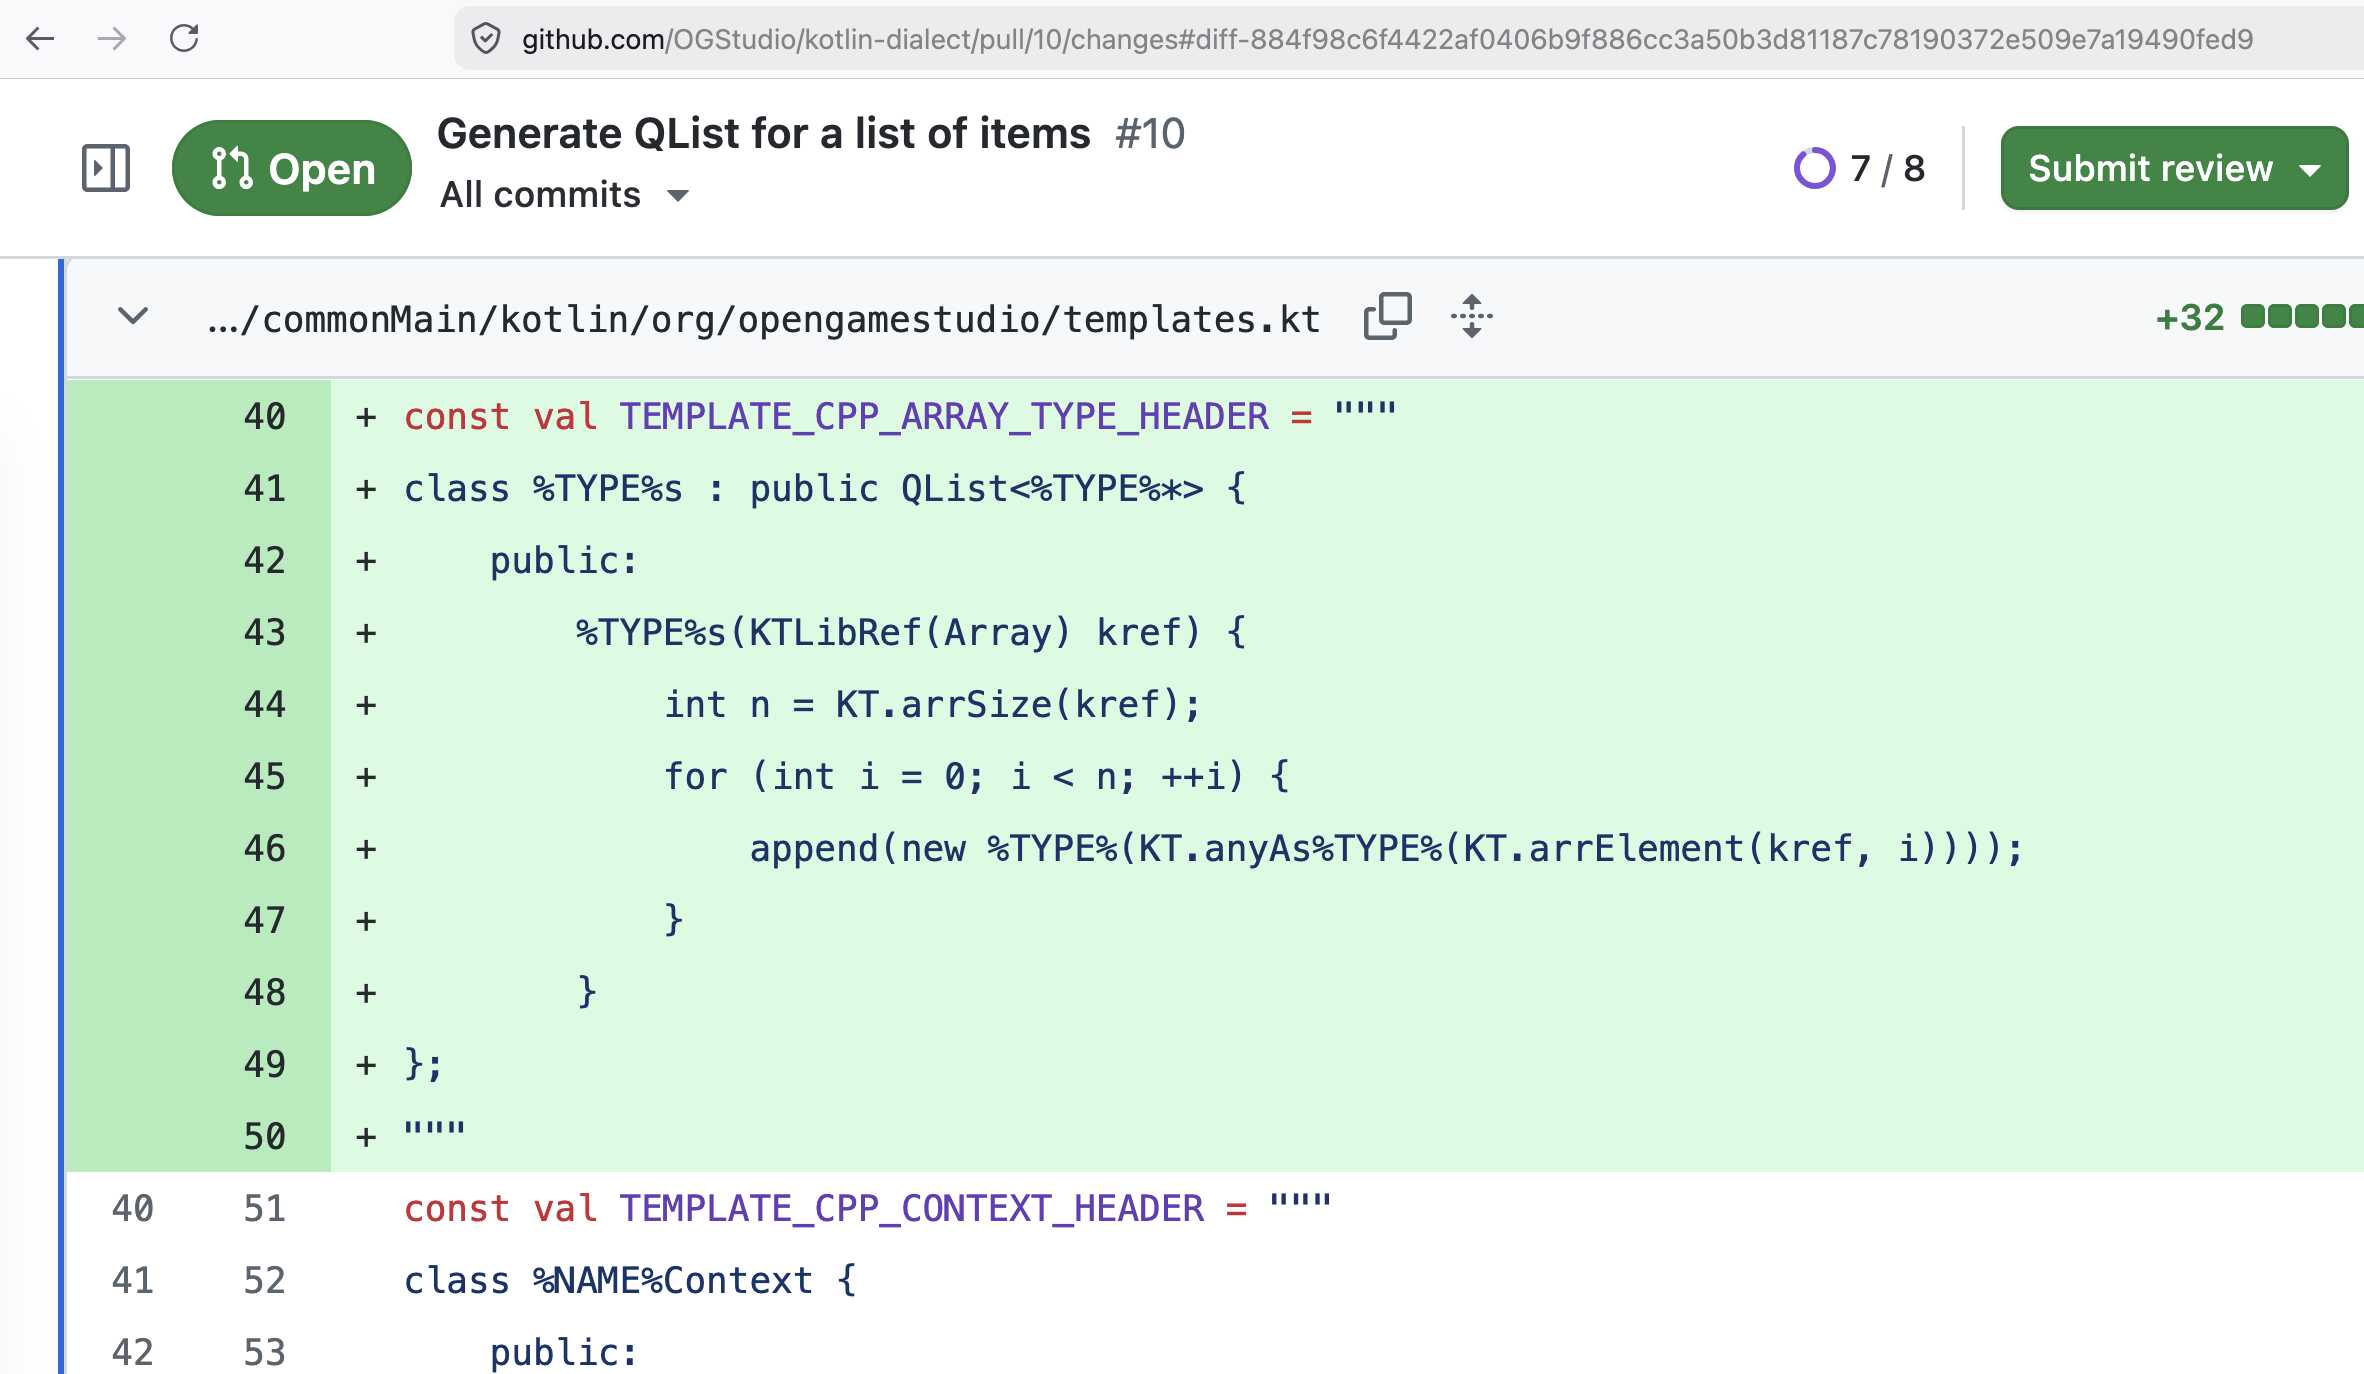Click the #10 pull request number
Screen dimensions: 2364x1374
(1150, 133)
